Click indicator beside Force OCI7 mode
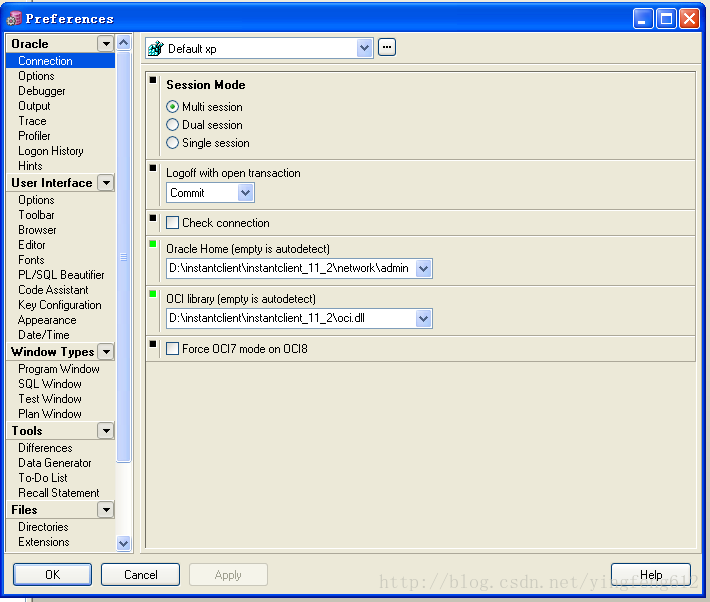Screen dimensions: 710x602 [x=153, y=344]
